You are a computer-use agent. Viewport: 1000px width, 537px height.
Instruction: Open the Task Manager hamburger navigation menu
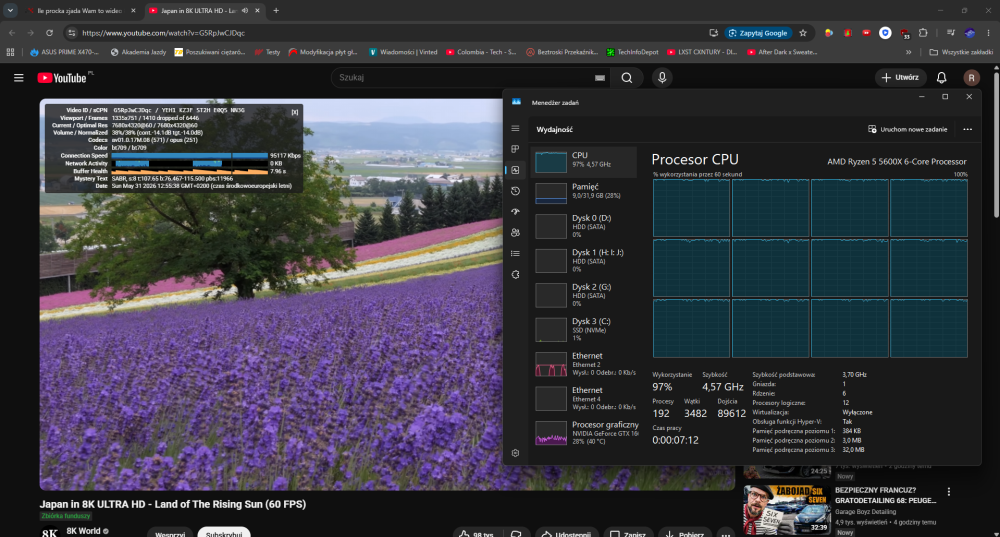(515, 129)
